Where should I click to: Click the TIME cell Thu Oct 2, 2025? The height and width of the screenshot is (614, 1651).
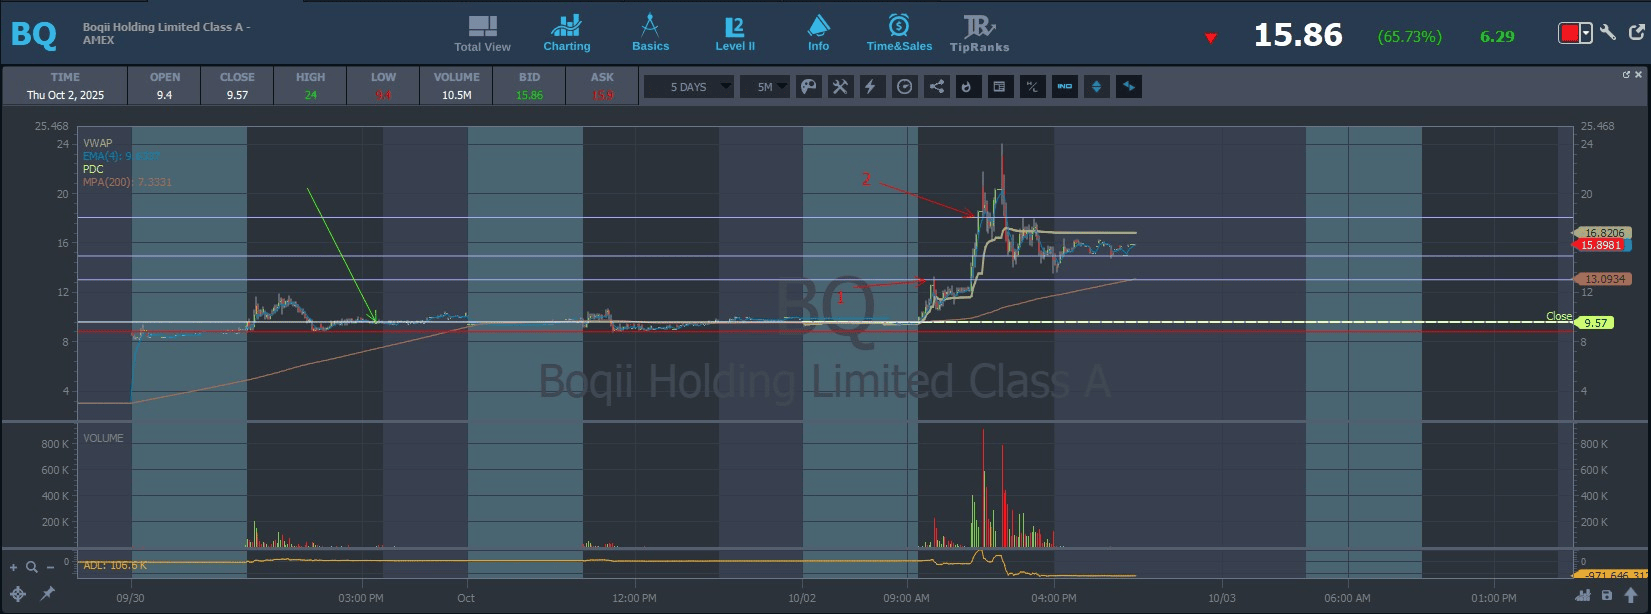click(65, 95)
